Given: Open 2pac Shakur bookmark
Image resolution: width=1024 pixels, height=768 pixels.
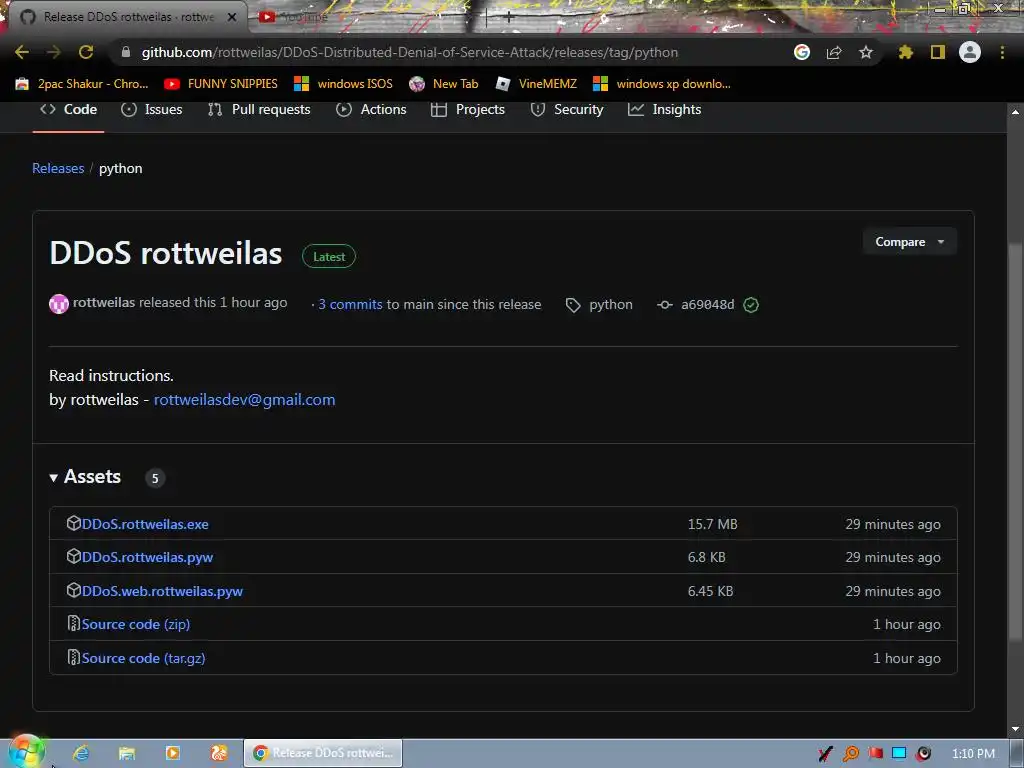Looking at the screenshot, I should tap(82, 84).
